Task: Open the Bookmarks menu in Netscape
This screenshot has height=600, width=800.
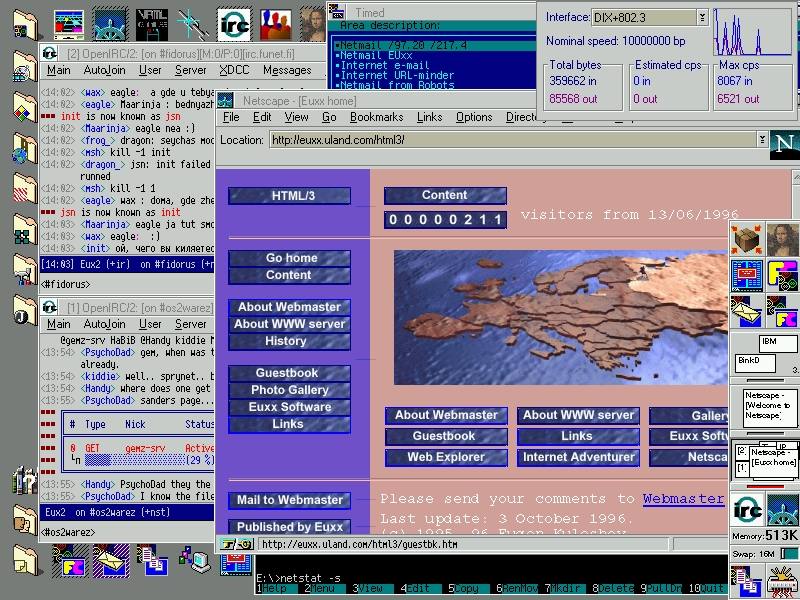Action: [x=376, y=117]
